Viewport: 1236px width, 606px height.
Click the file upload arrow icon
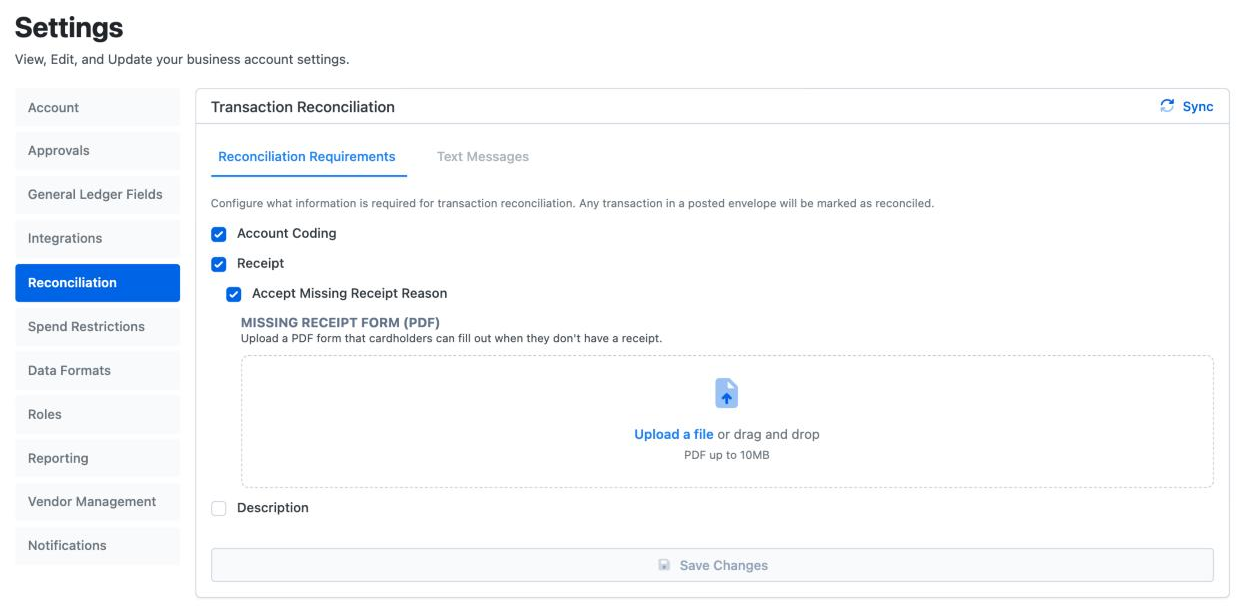[727, 393]
